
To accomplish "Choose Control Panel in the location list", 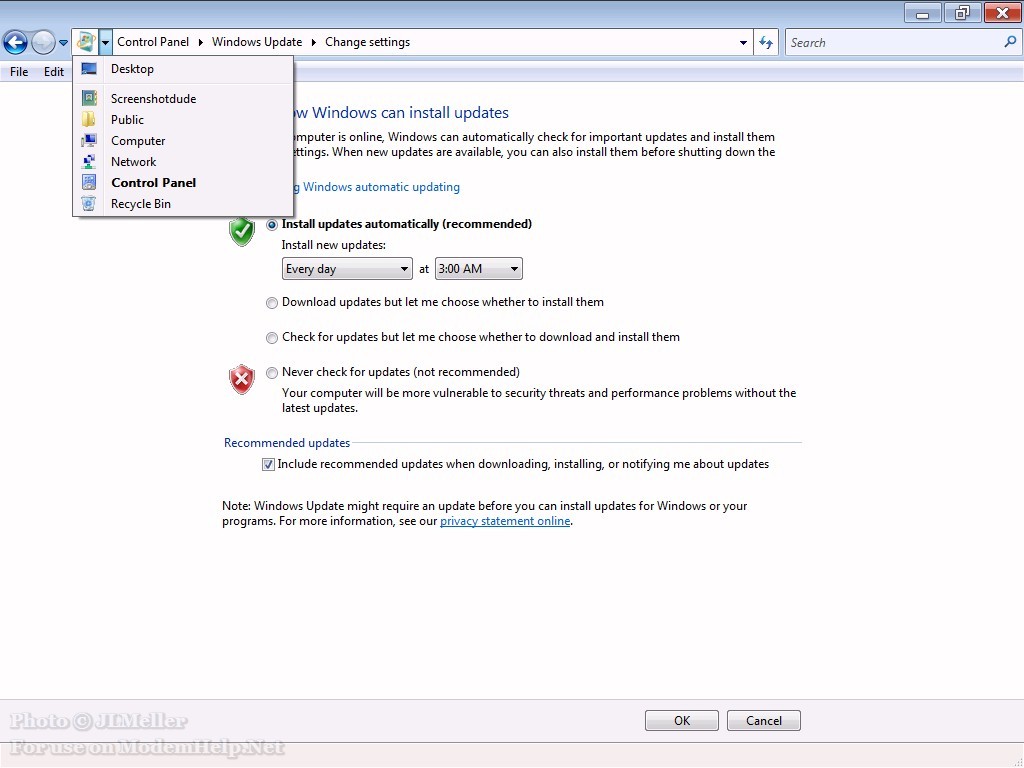I will (x=183, y=183).
